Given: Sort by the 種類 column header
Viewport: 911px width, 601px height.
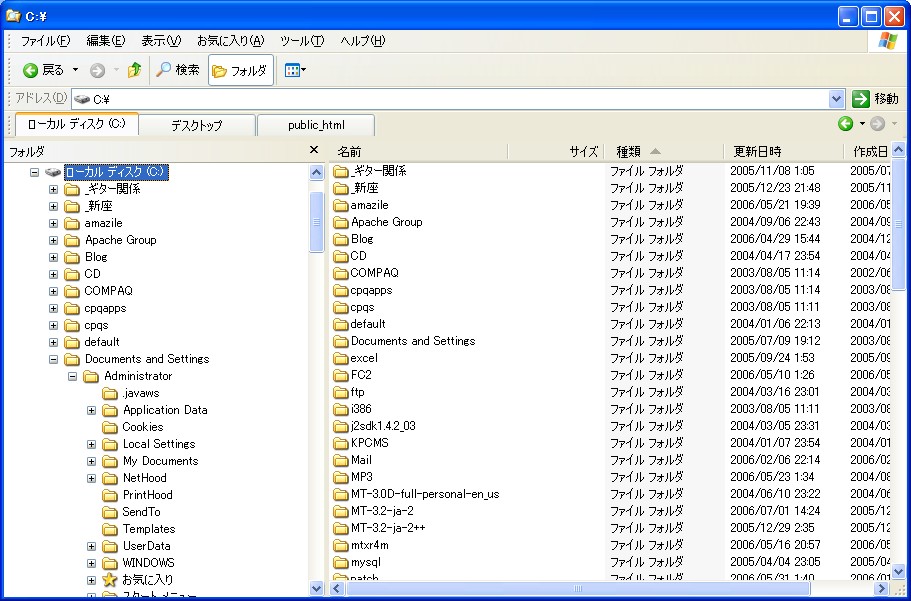Looking at the screenshot, I should tap(665, 152).
